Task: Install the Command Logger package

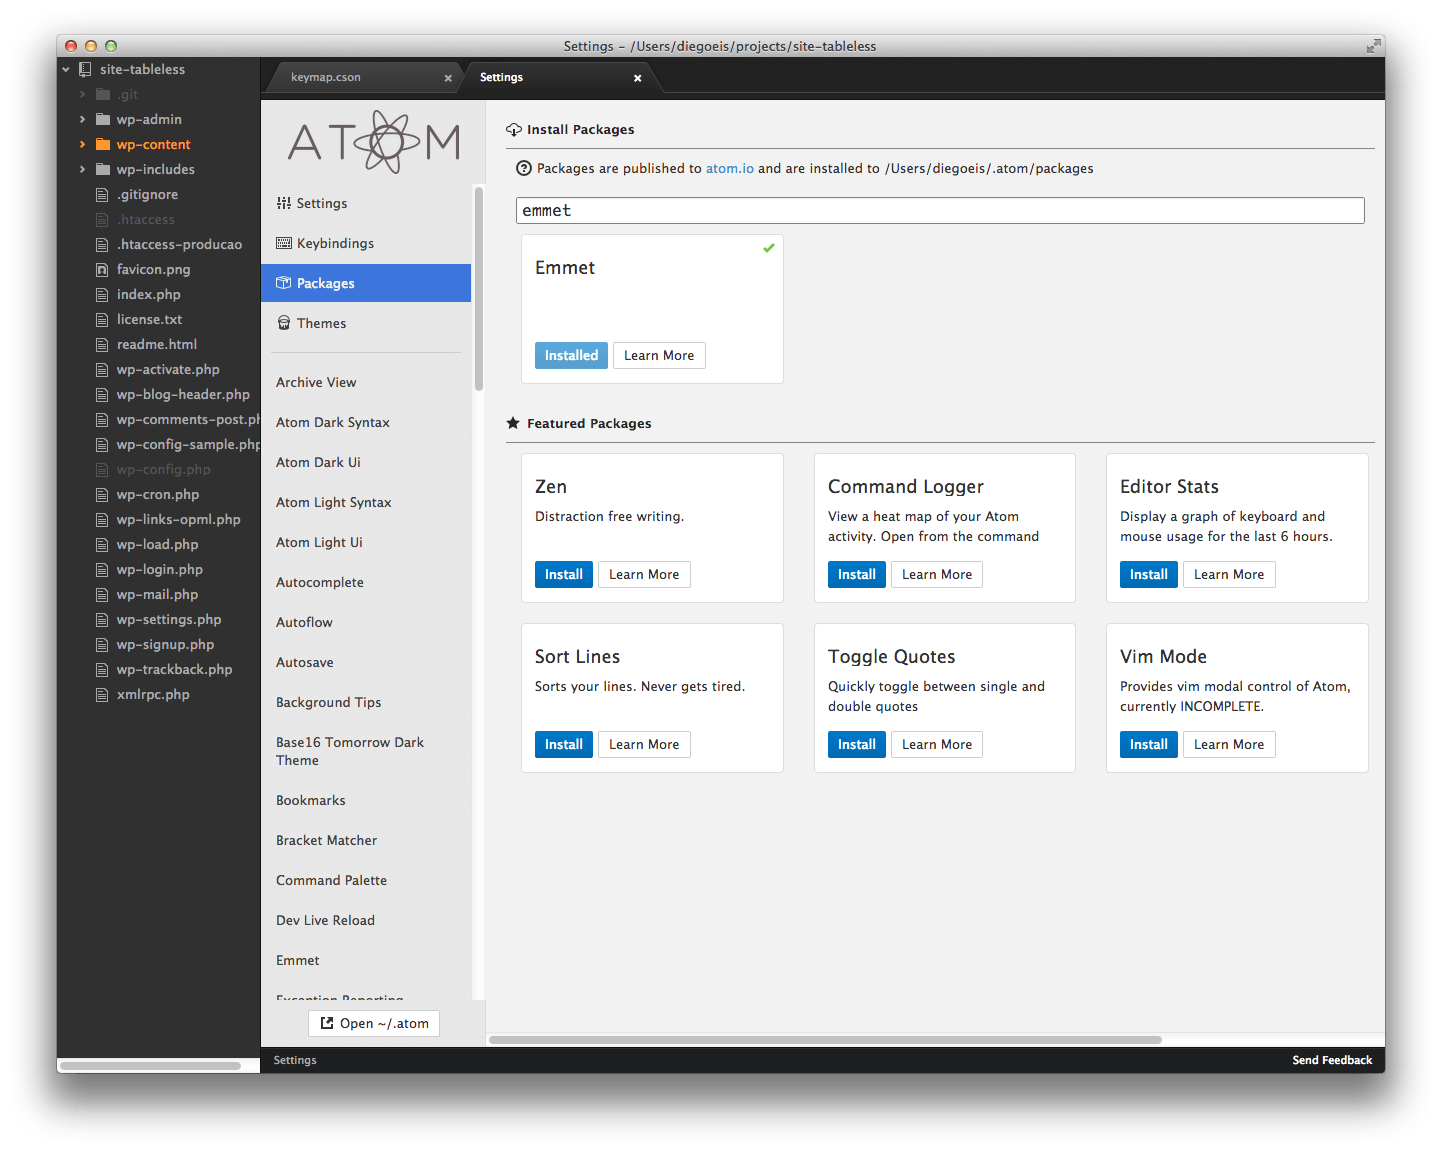Action: (x=857, y=574)
